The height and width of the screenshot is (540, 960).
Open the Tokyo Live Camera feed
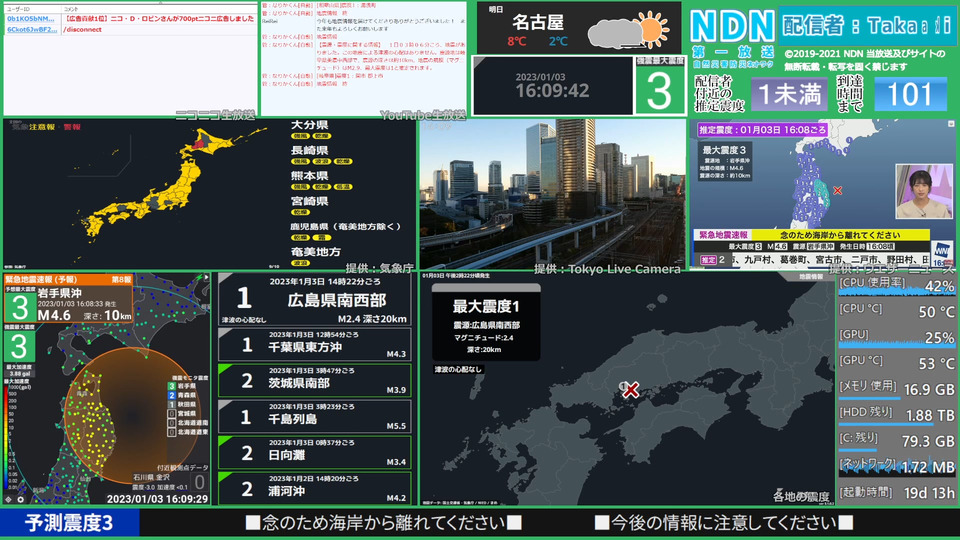552,193
